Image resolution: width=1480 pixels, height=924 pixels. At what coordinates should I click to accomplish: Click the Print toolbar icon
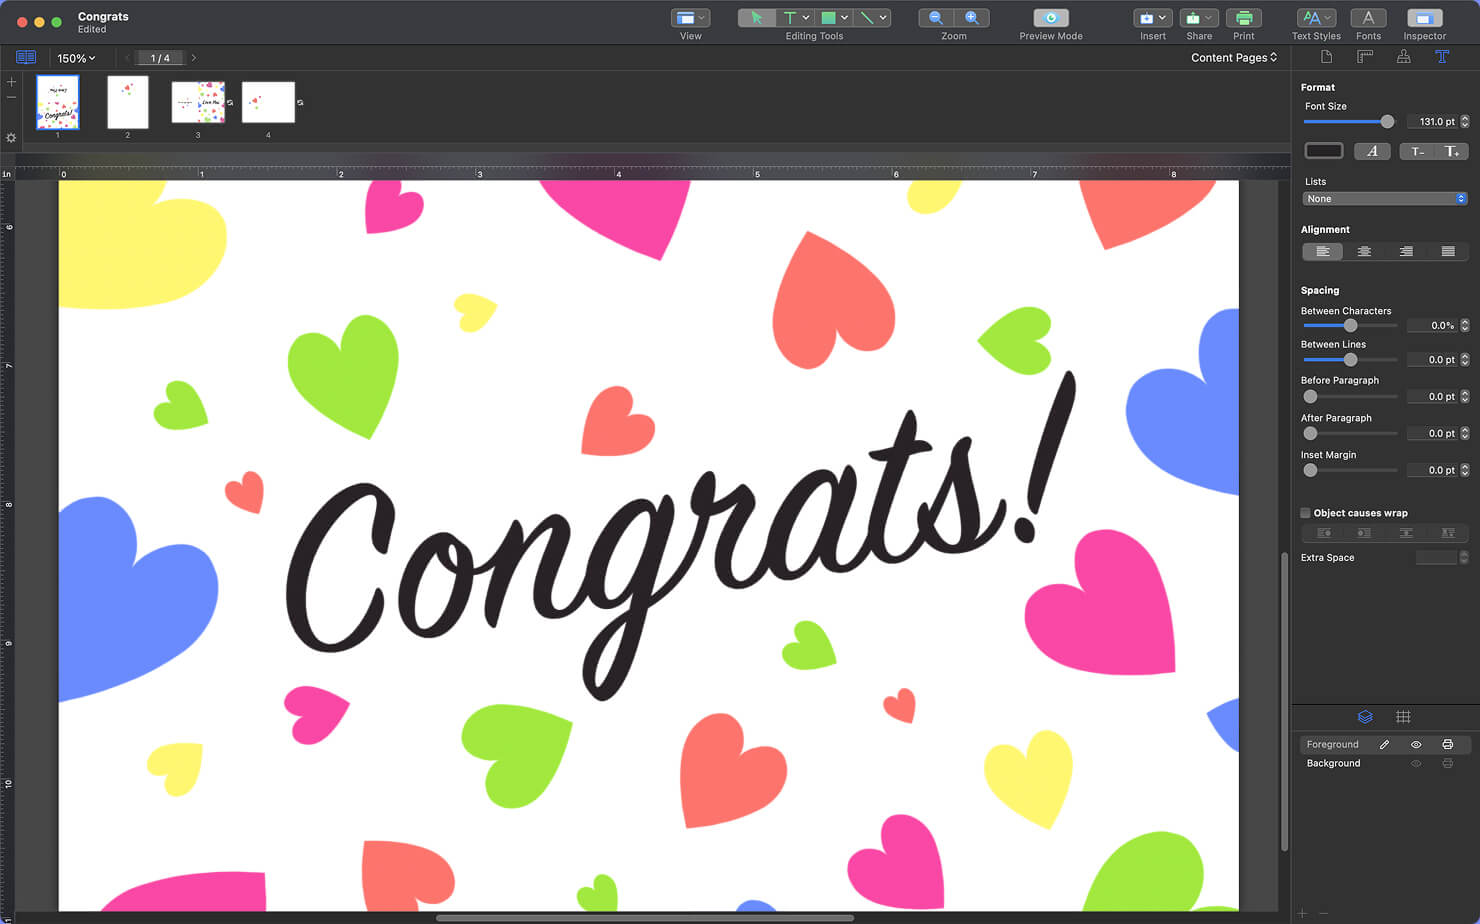point(1244,18)
